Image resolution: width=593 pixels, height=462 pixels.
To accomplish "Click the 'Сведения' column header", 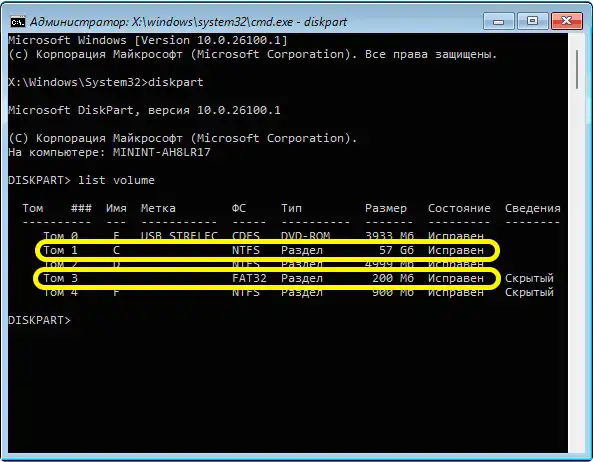I will click(532, 208).
